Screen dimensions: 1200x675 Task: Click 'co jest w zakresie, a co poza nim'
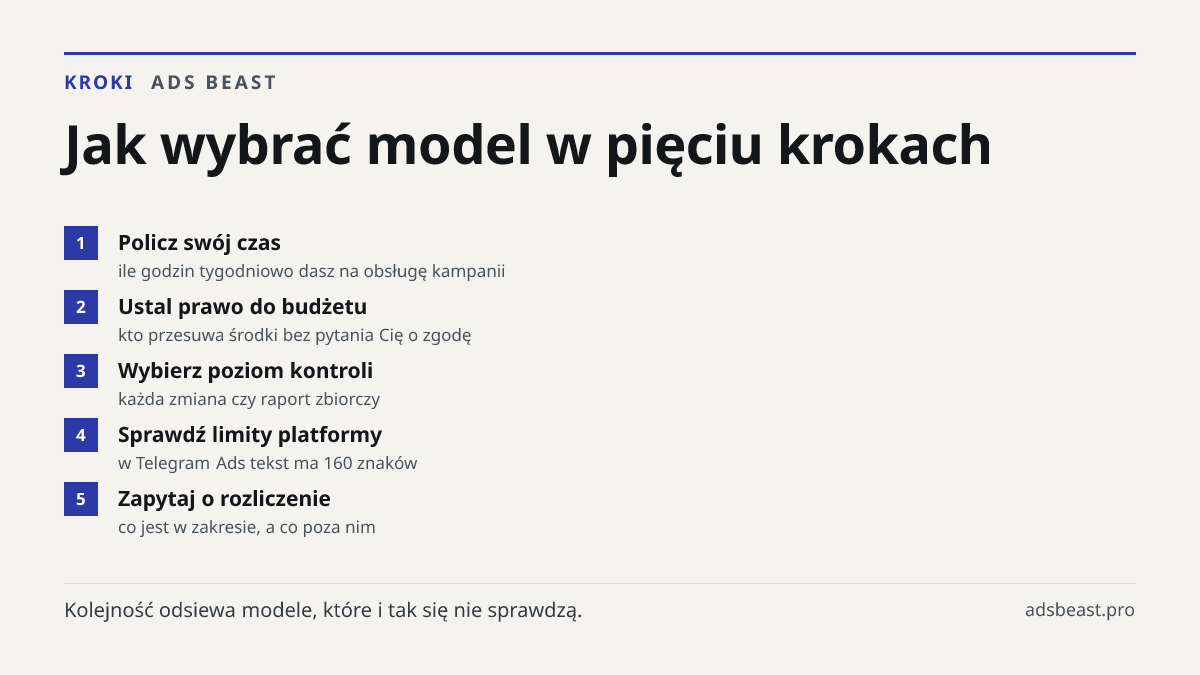pos(247,527)
